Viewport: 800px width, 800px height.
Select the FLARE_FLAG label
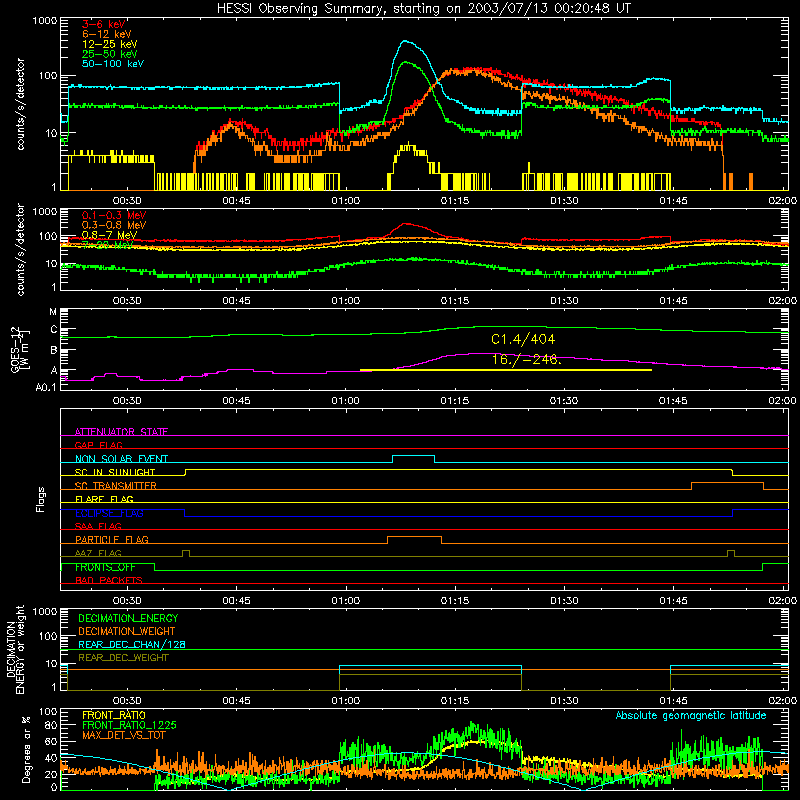tap(104, 499)
